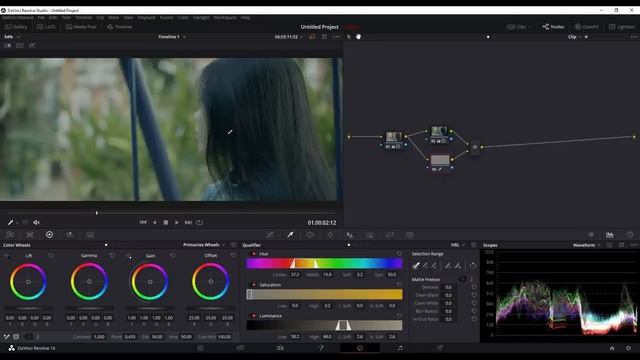
Task: Open the Playback menu
Action: click(146, 18)
